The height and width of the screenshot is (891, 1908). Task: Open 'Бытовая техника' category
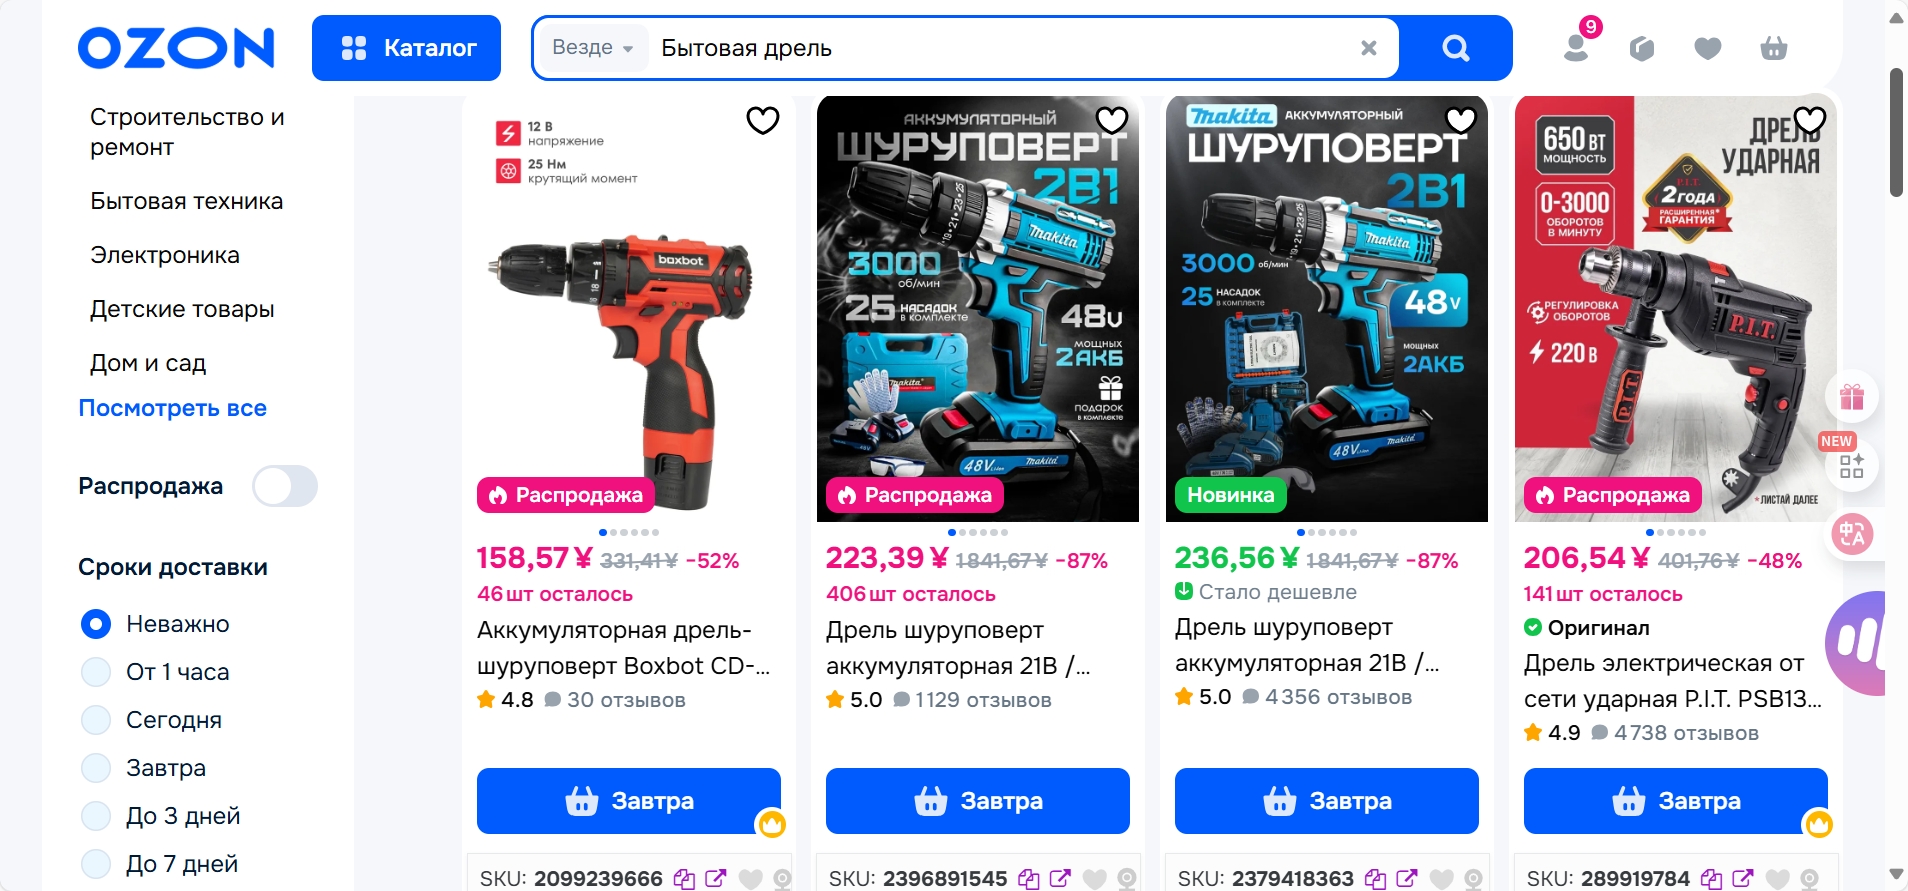tap(186, 201)
